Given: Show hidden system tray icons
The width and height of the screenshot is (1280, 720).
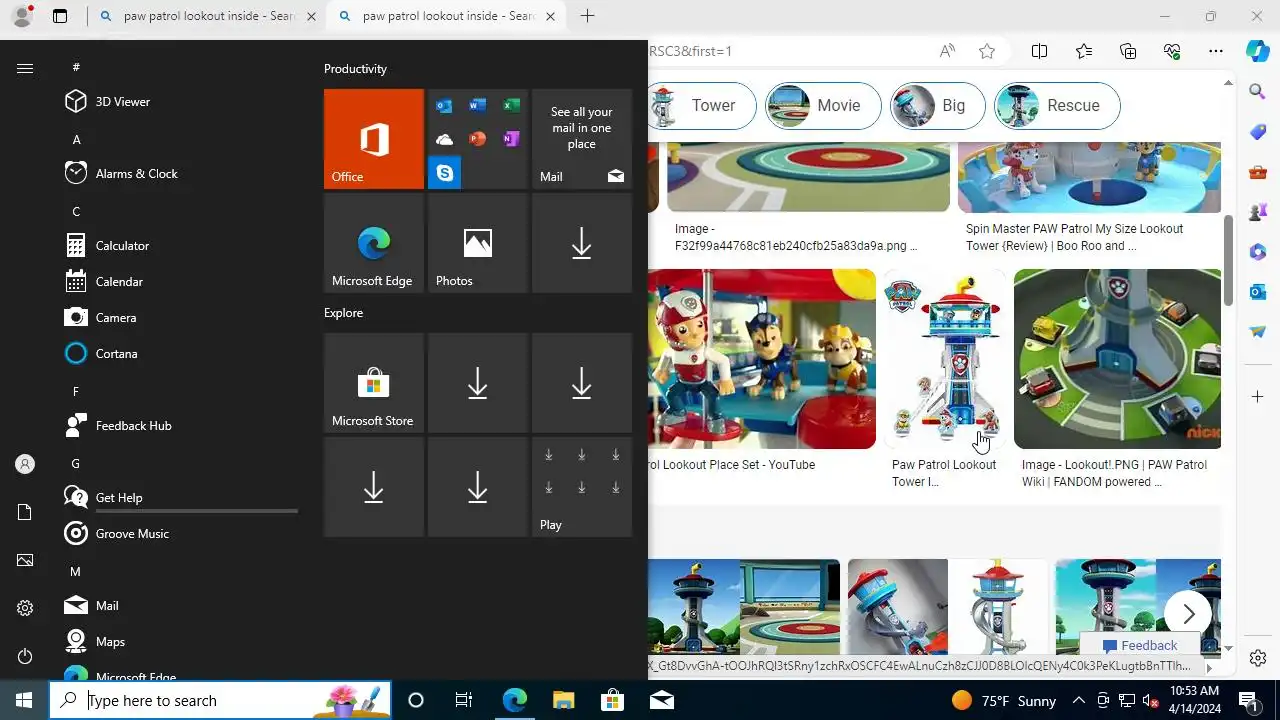Looking at the screenshot, I should 1079,700.
